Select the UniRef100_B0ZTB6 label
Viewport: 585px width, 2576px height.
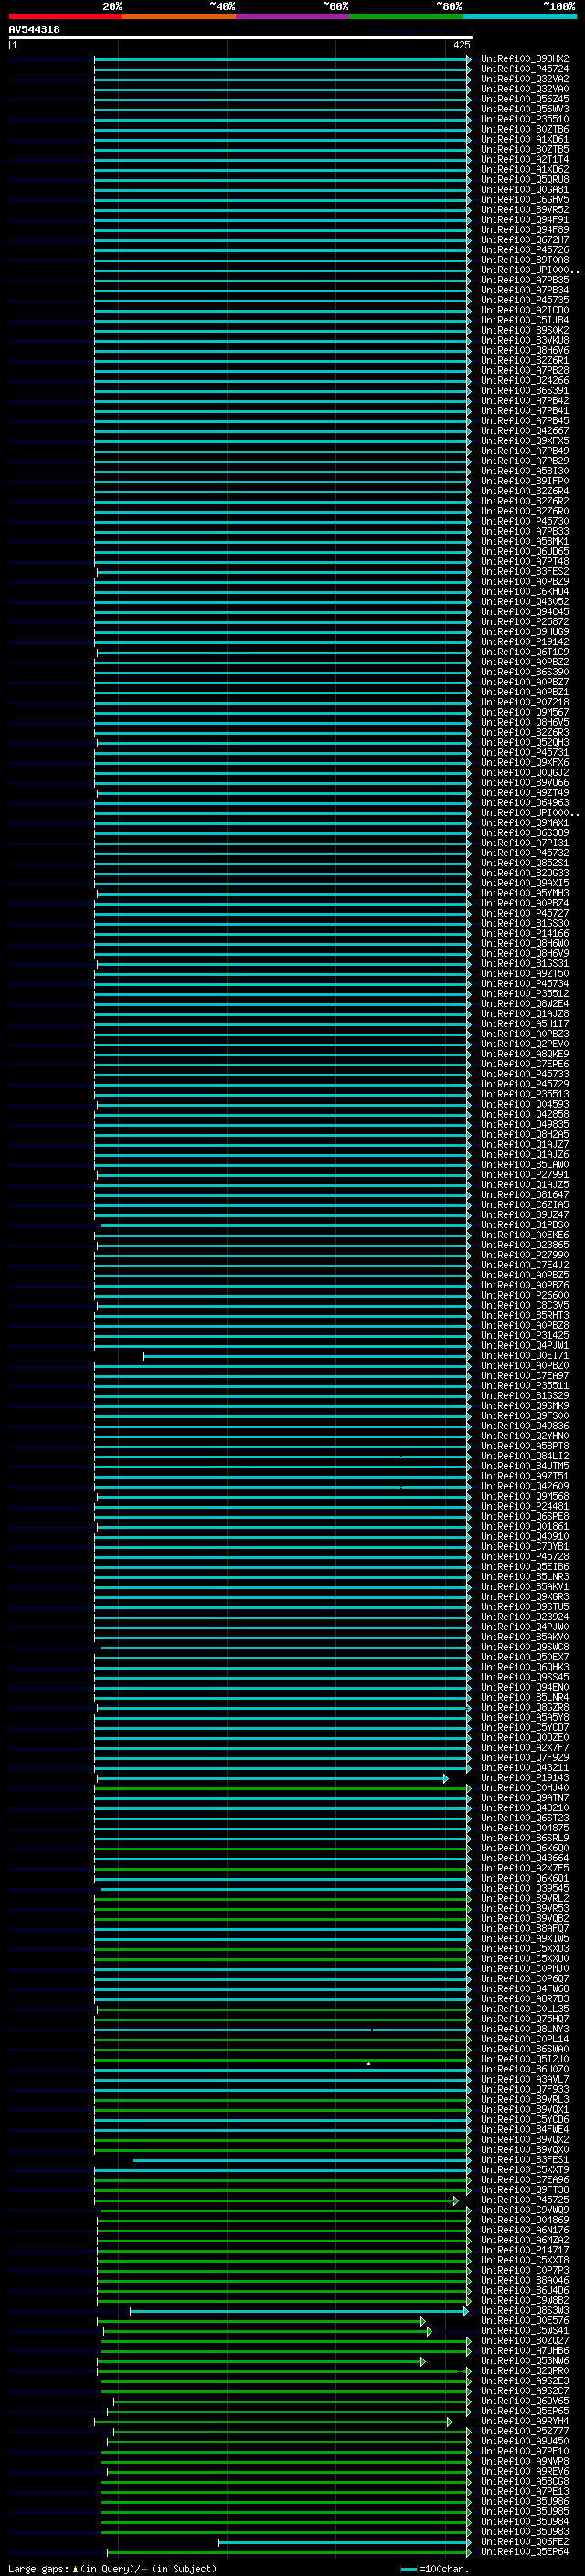coord(524,129)
